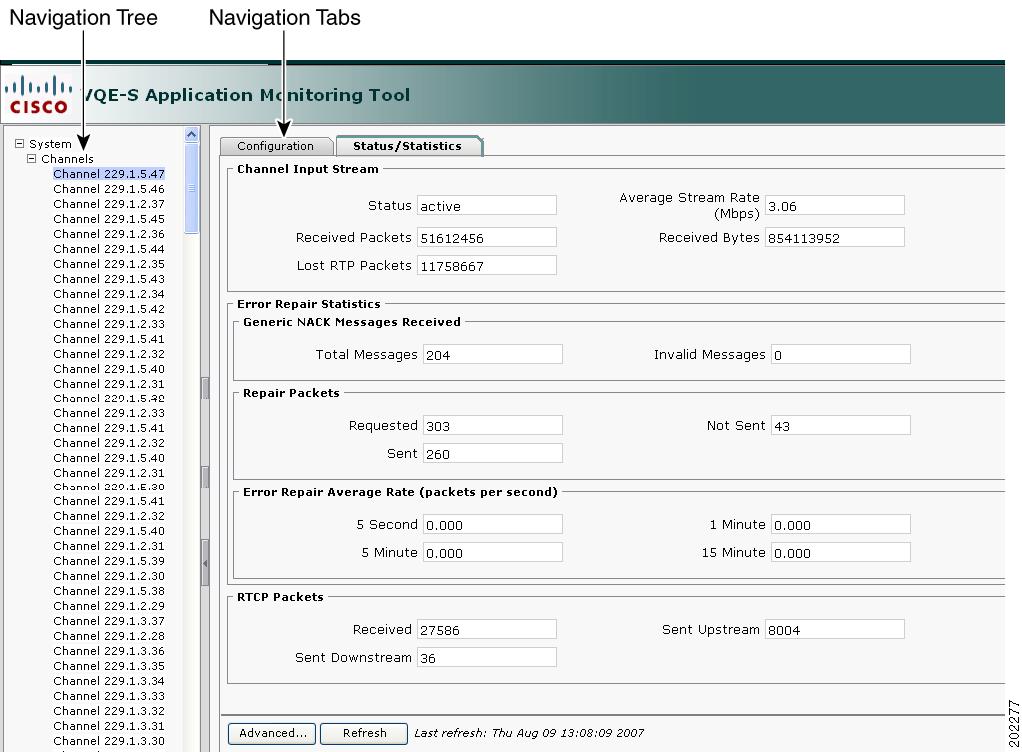Pick Channel 229.1.3.36
Screen dimensions: 1022x752
[109, 651]
